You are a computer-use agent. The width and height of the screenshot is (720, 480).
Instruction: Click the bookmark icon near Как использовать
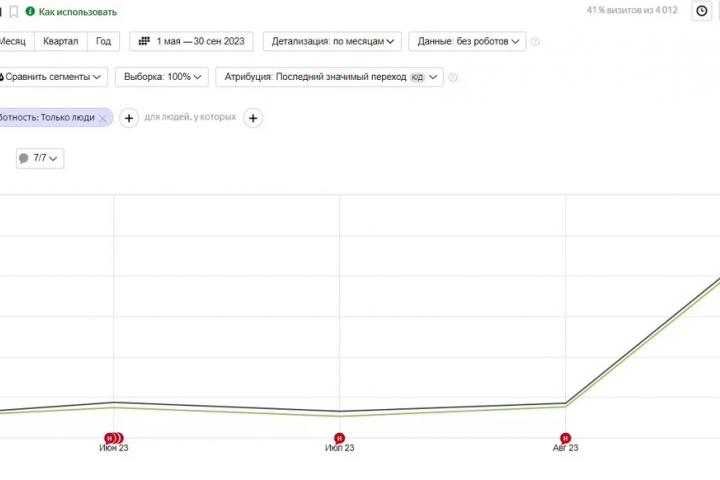click(14, 11)
